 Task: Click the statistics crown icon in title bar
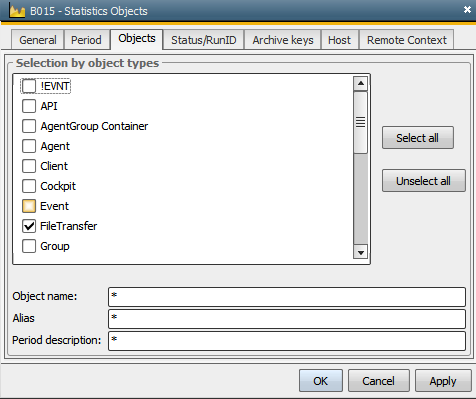[17, 11]
